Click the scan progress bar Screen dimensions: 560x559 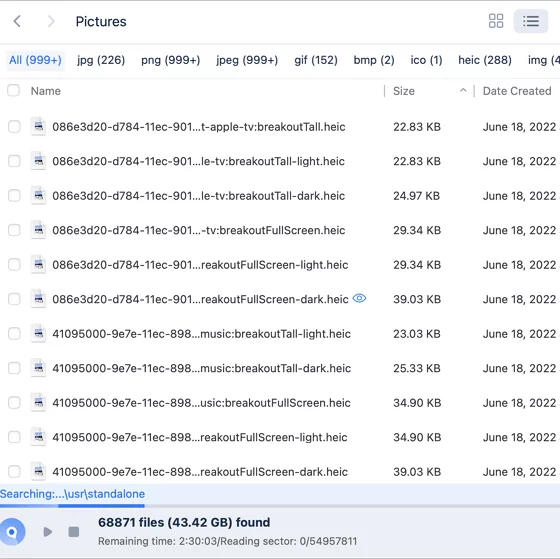[x=280, y=506]
